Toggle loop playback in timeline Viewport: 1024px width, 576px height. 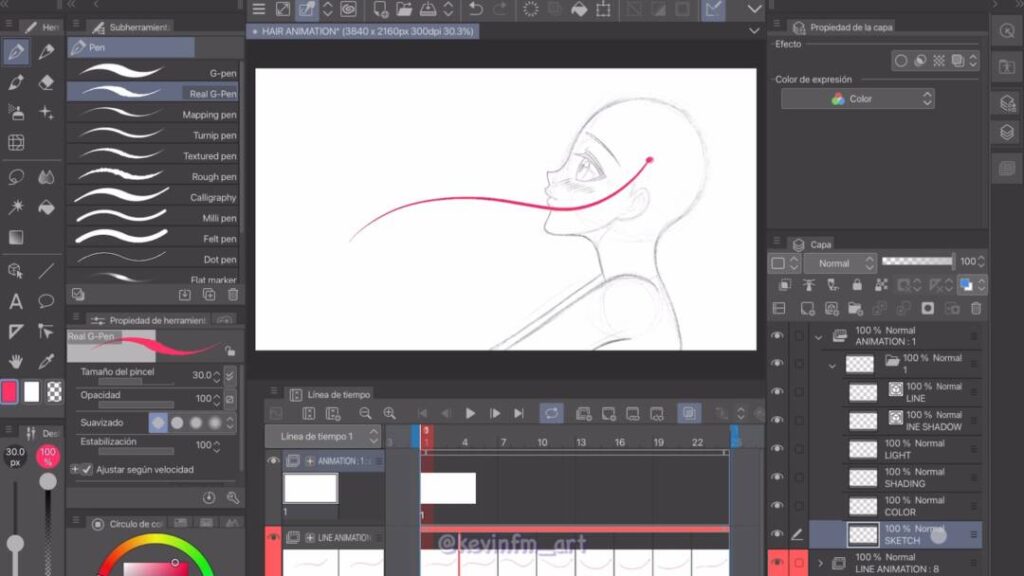551,413
